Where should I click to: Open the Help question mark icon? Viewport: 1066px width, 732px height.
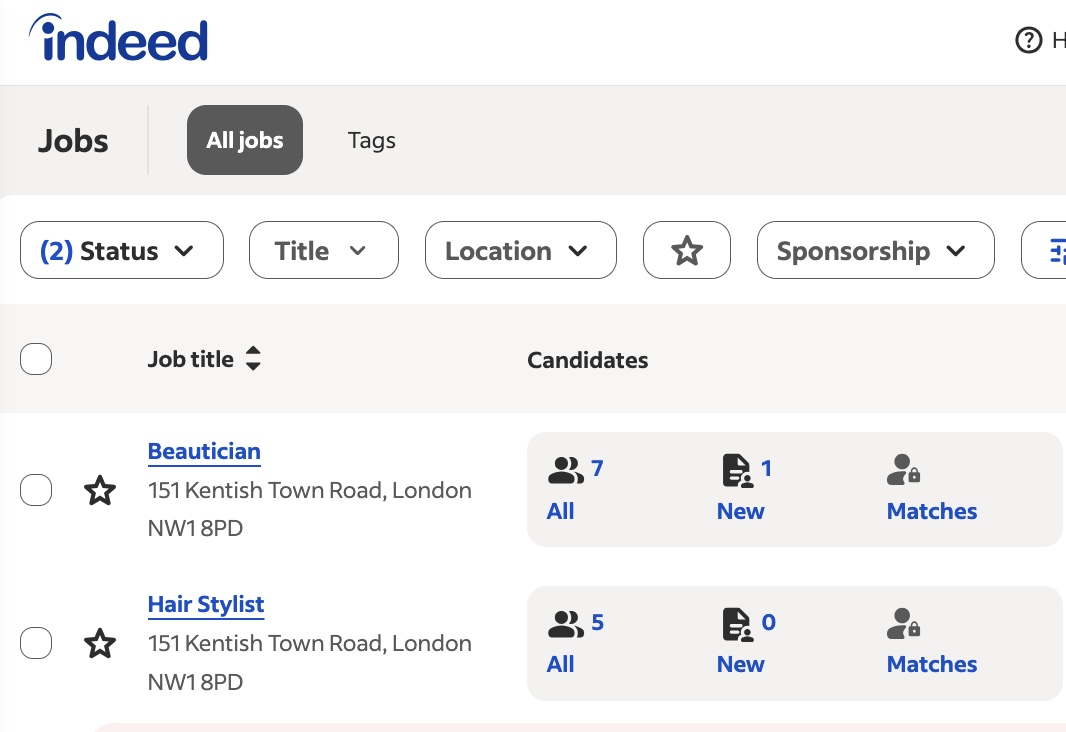(1028, 40)
